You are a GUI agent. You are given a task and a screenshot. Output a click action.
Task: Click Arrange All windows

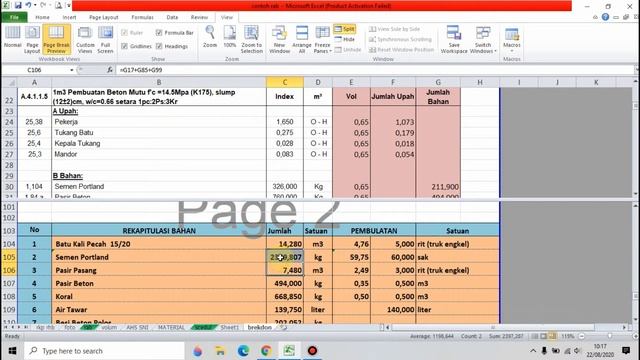(302, 40)
